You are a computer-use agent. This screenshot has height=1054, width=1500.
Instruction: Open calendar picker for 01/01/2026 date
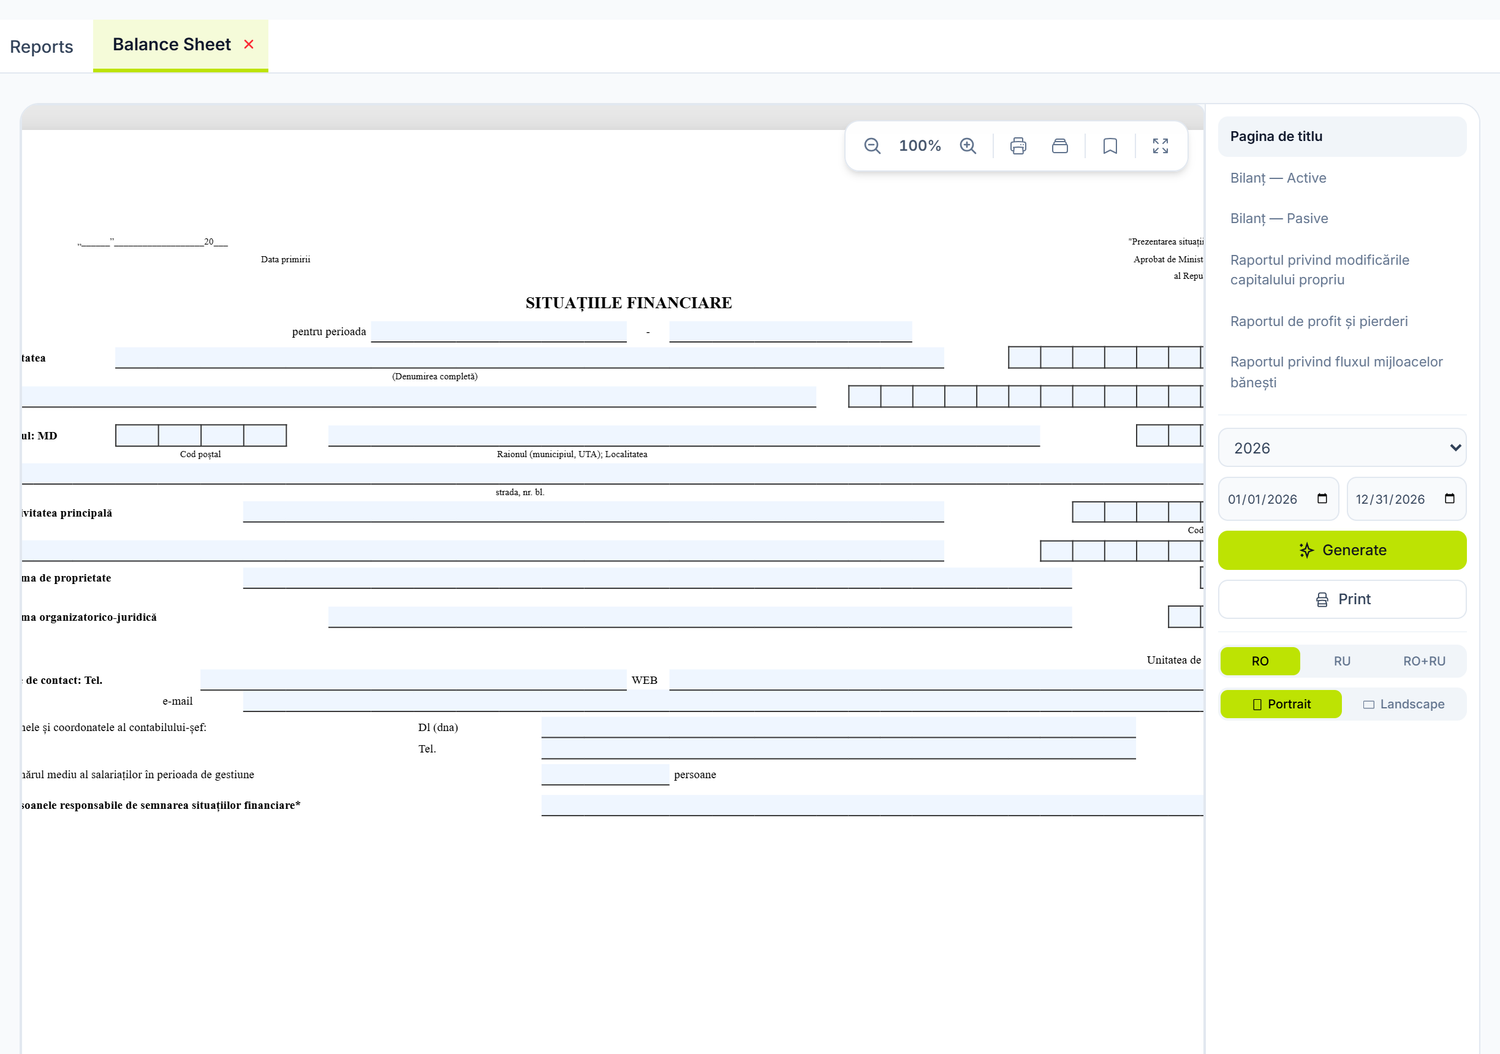1322,499
